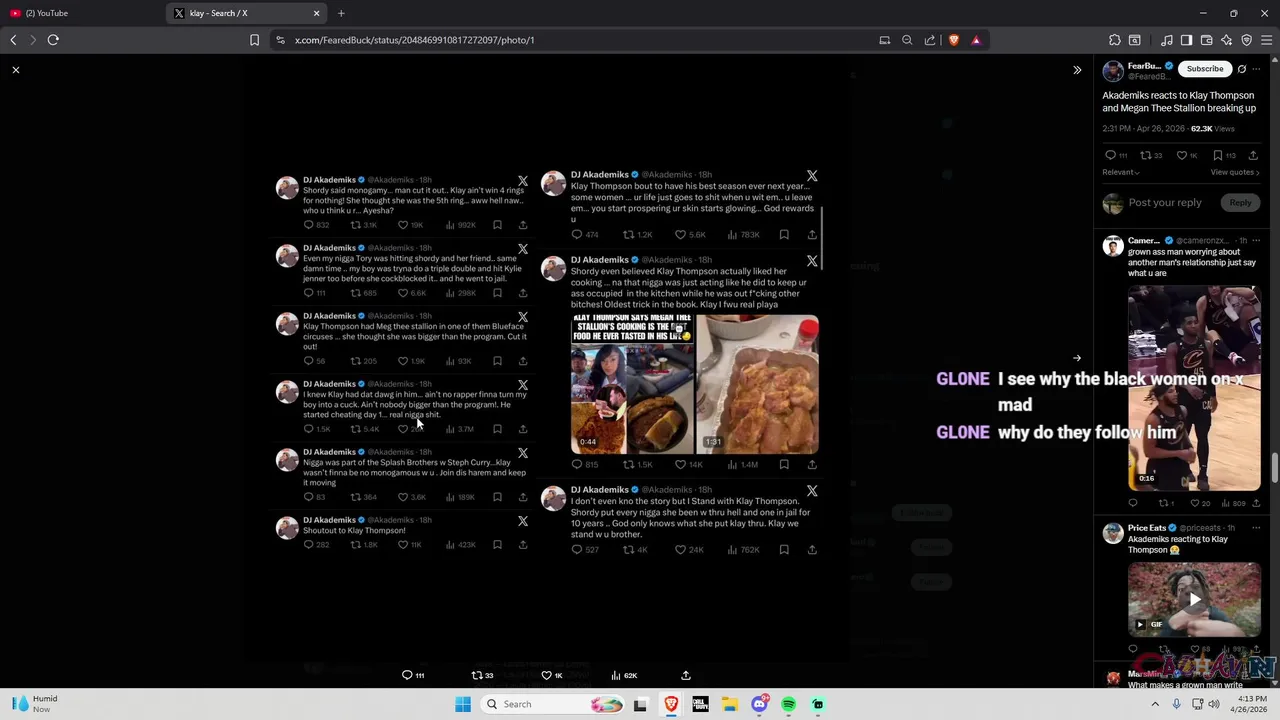Open the more options menu on FearBuck's post
Image resolution: width=1280 pixels, height=720 pixels.
tap(1257, 69)
